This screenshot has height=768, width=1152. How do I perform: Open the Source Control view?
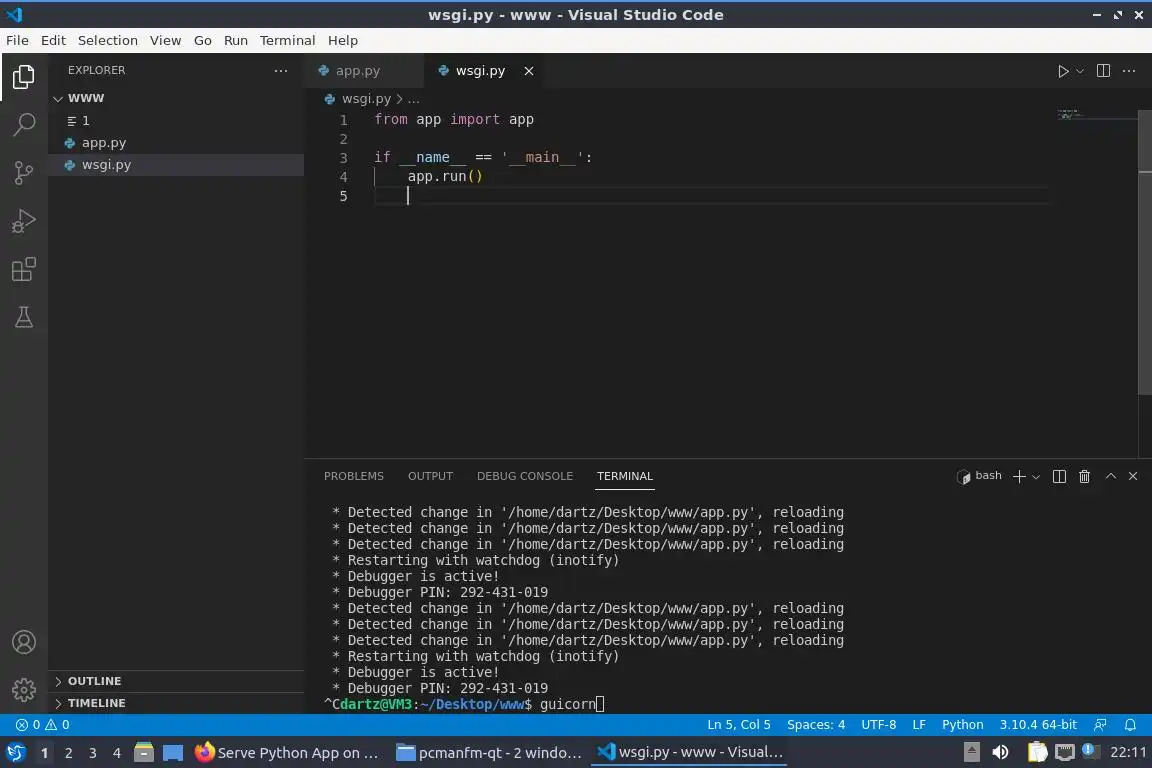click(x=24, y=173)
